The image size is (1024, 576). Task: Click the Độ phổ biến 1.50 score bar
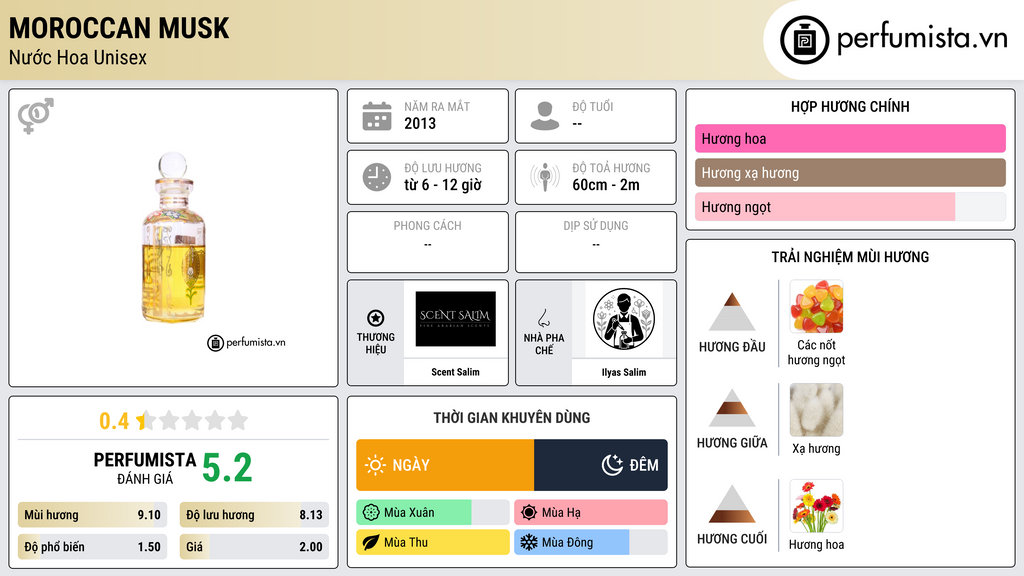pos(93,547)
